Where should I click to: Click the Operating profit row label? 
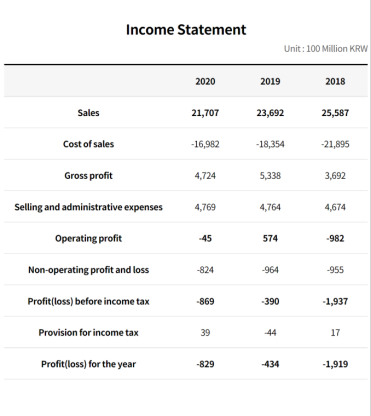click(88, 238)
